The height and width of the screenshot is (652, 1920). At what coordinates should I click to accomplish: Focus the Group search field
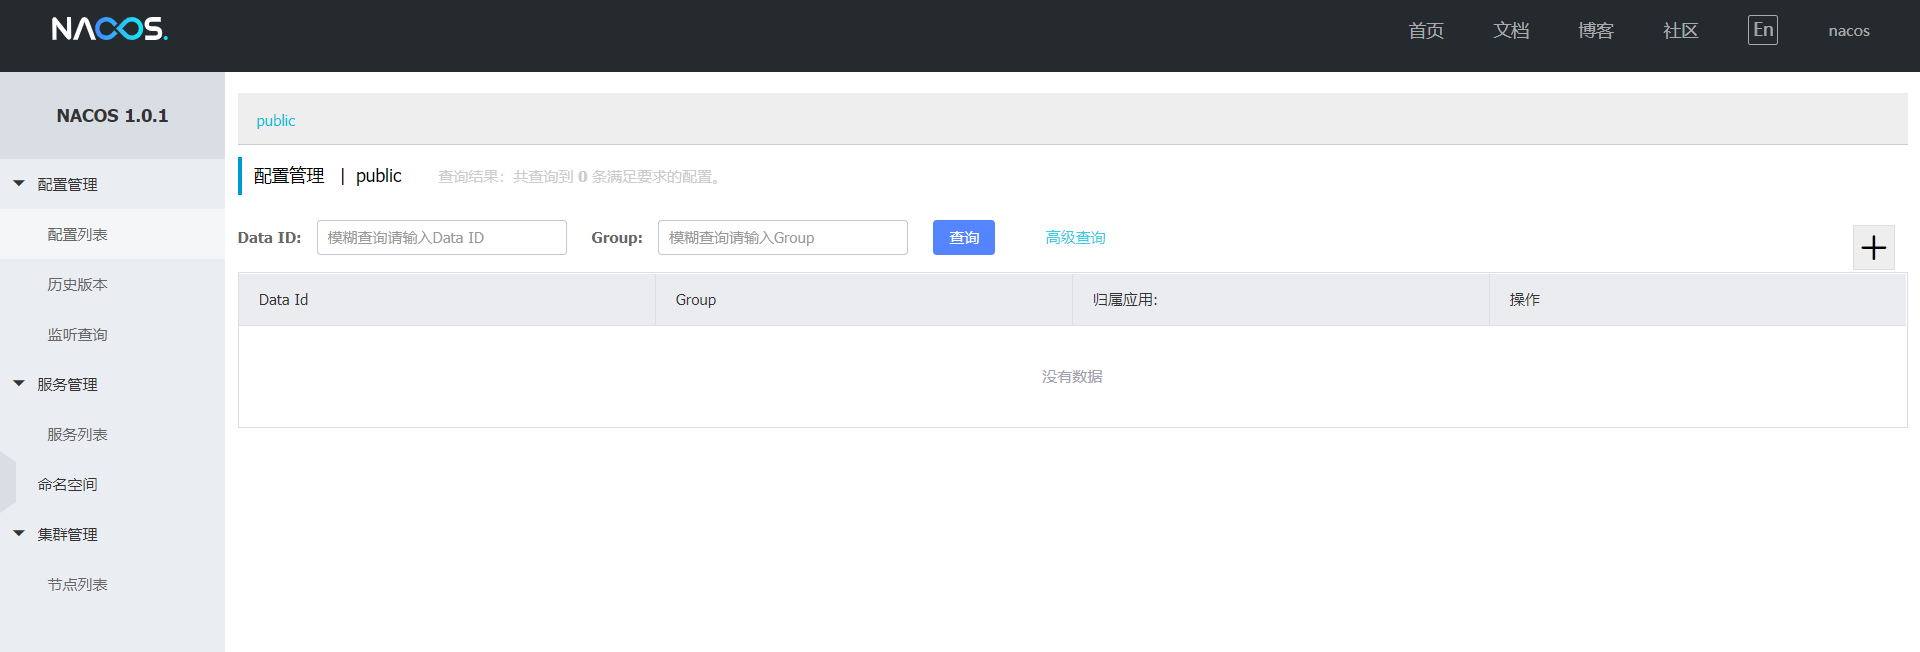782,237
